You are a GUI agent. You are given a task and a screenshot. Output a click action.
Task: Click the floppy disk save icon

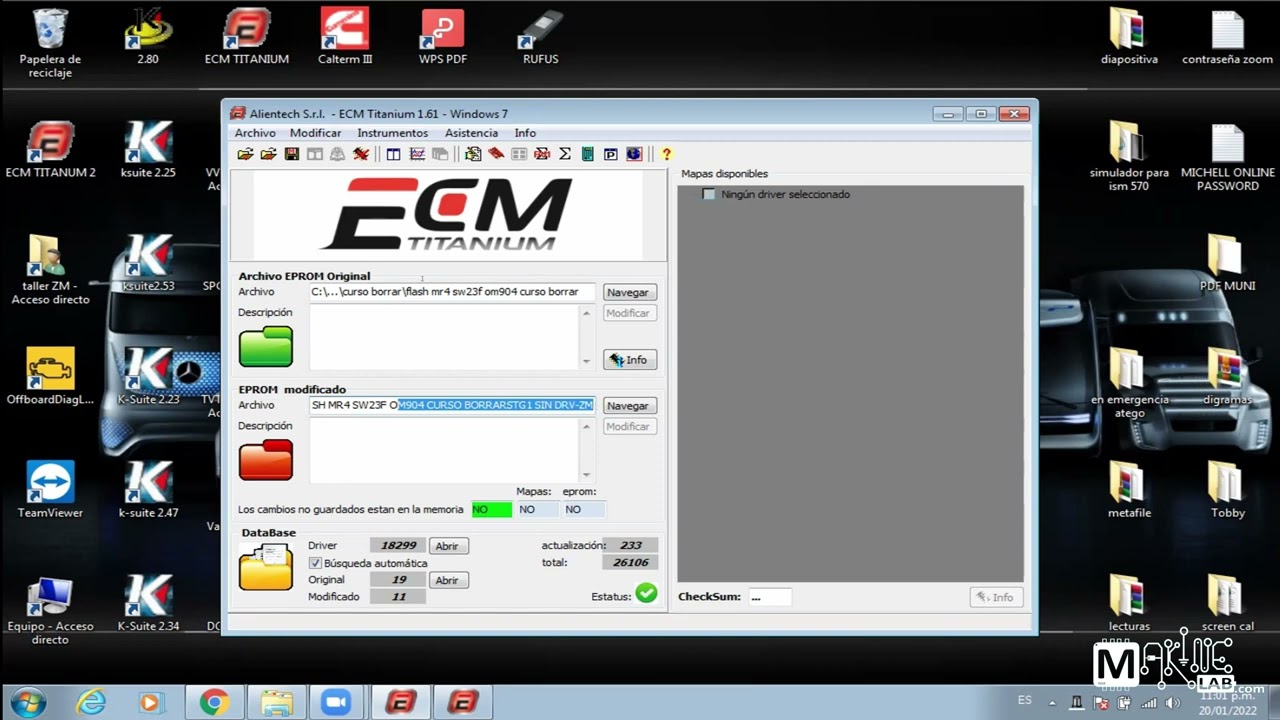(292, 154)
